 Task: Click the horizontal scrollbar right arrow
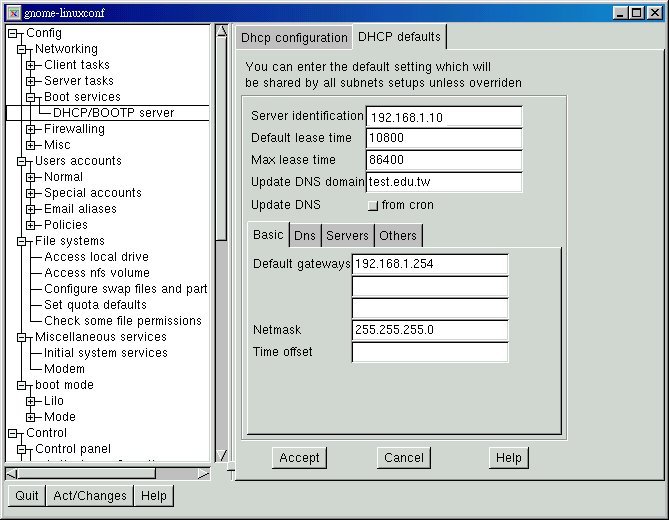204,474
